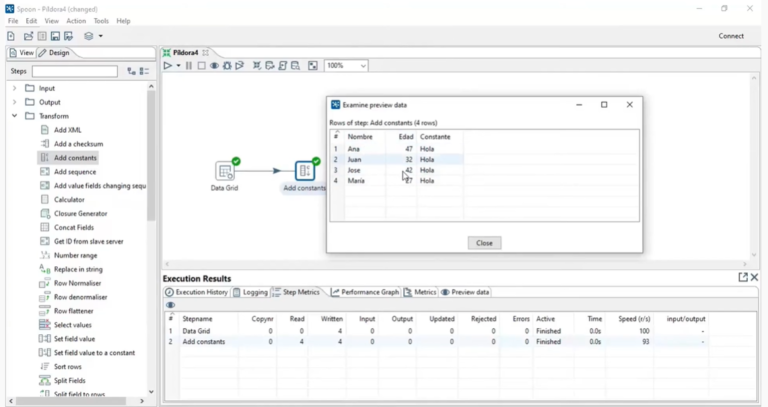768x407 pixels.
Task: Open the Action menu
Action: (x=76, y=21)
